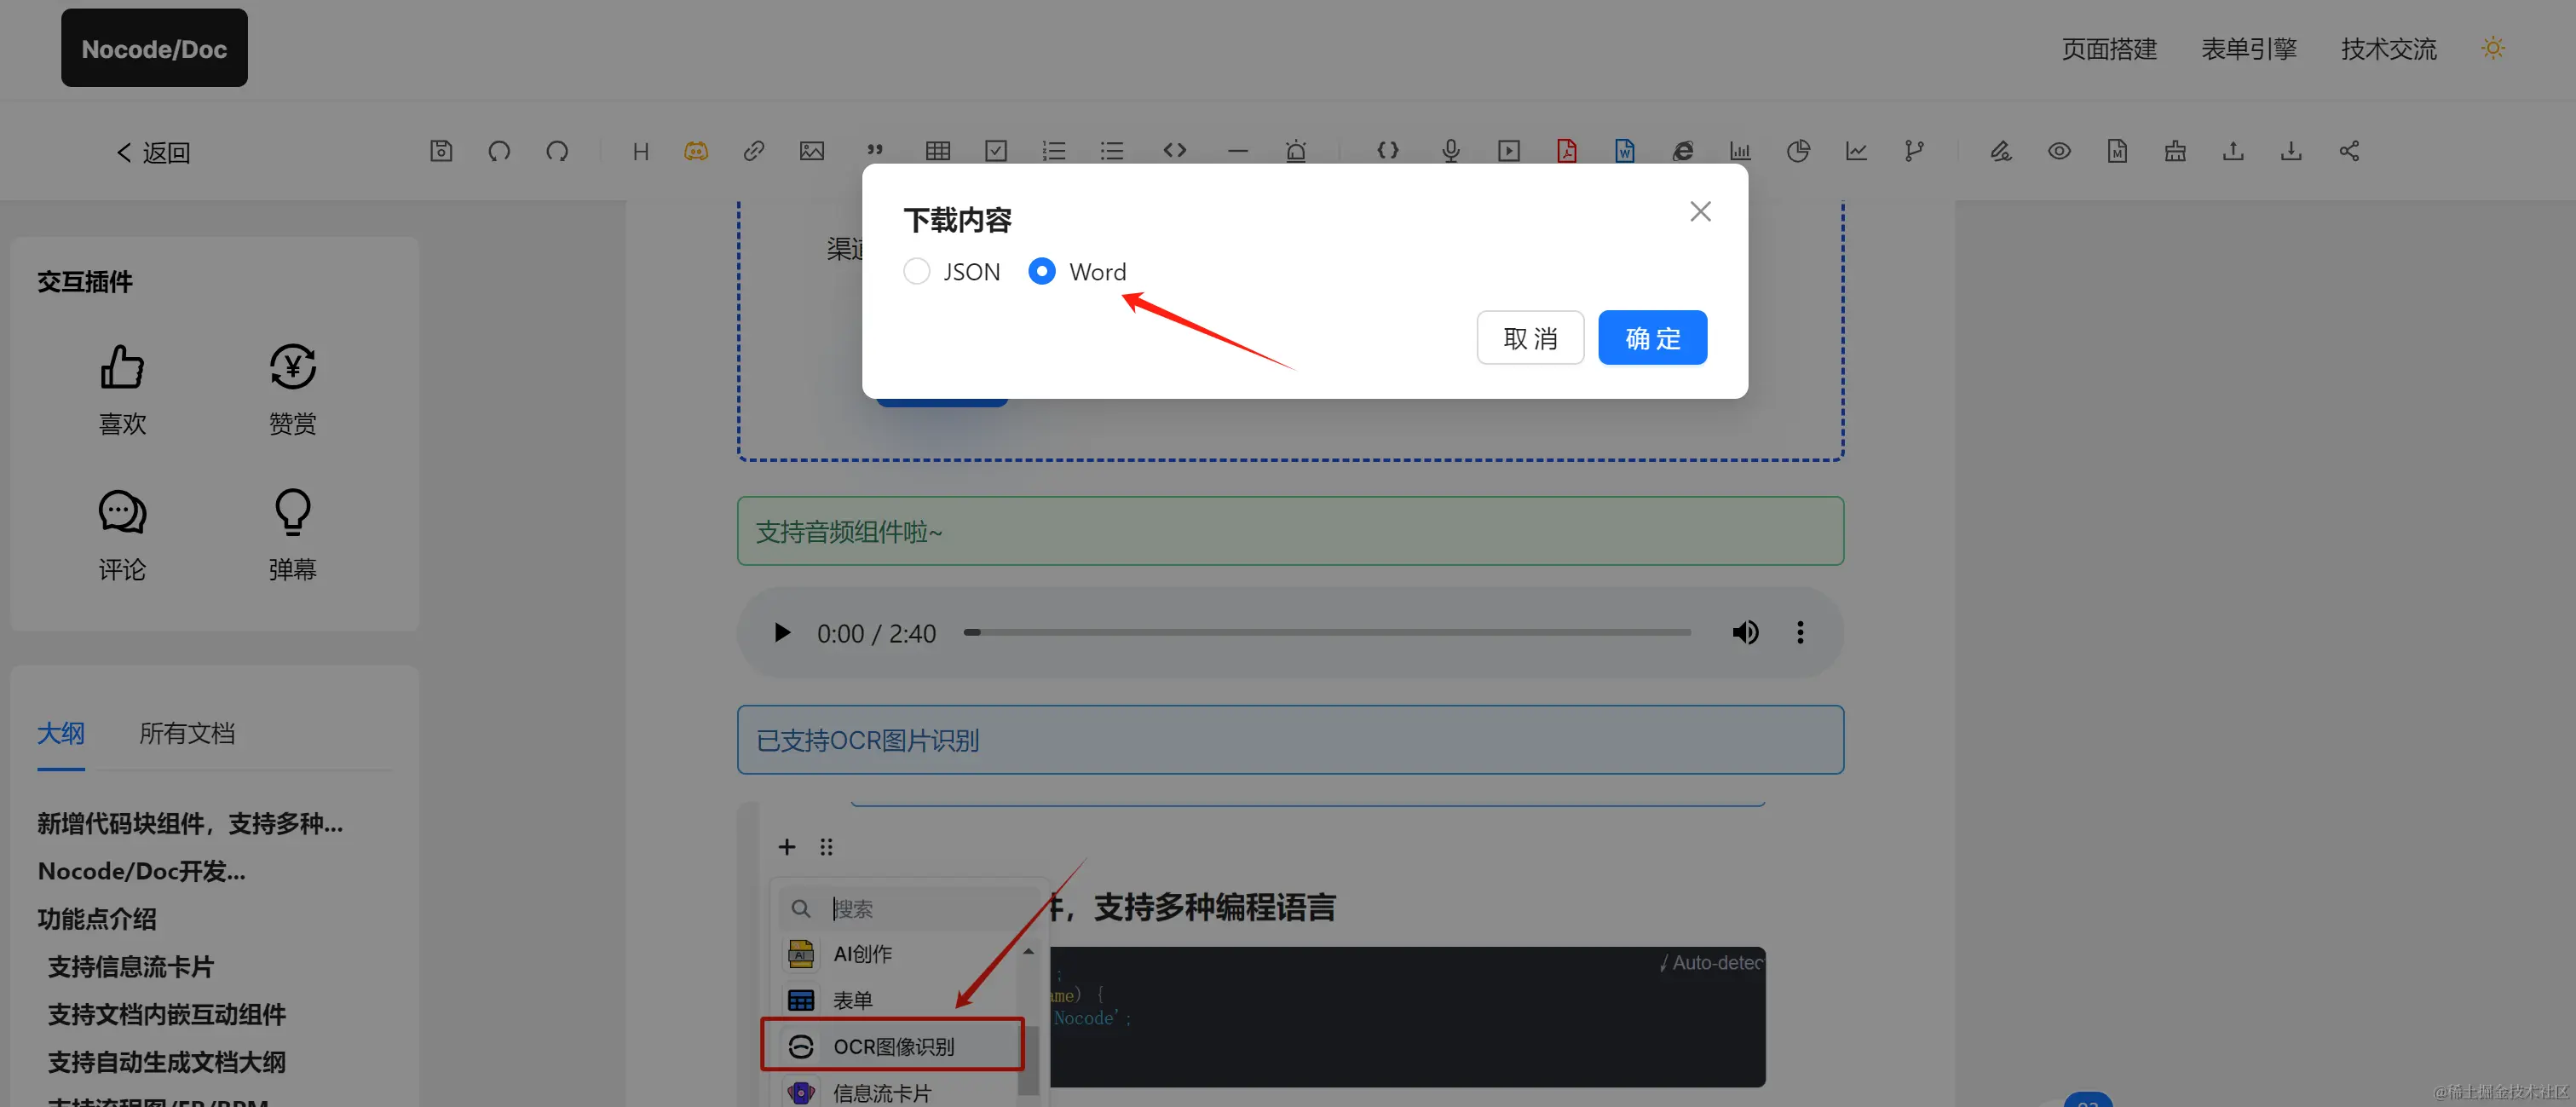Click the share icon in toolbar
2576x1107 pixels.
(2349, 151)
